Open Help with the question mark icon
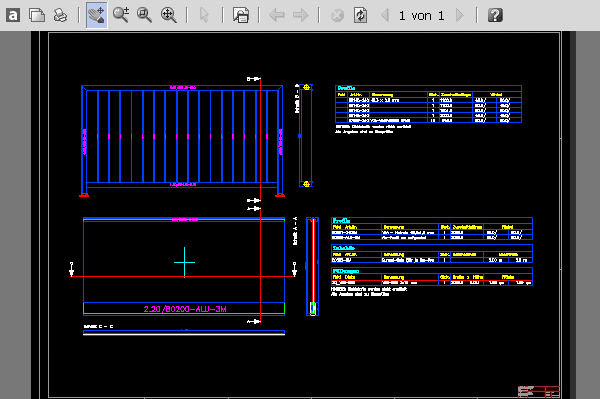Image resolution: width=600 pixels, height=399 pixels. (x=495, y=16)
